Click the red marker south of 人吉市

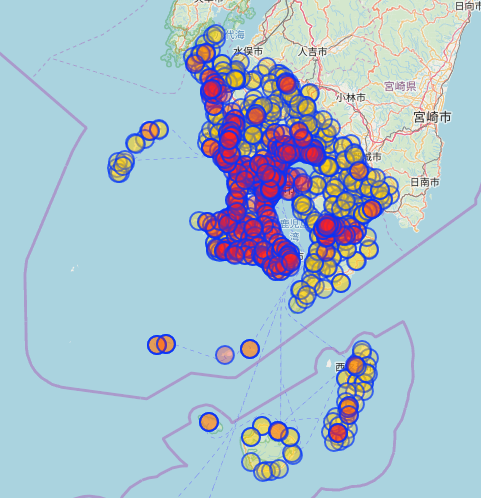[287, 84]
